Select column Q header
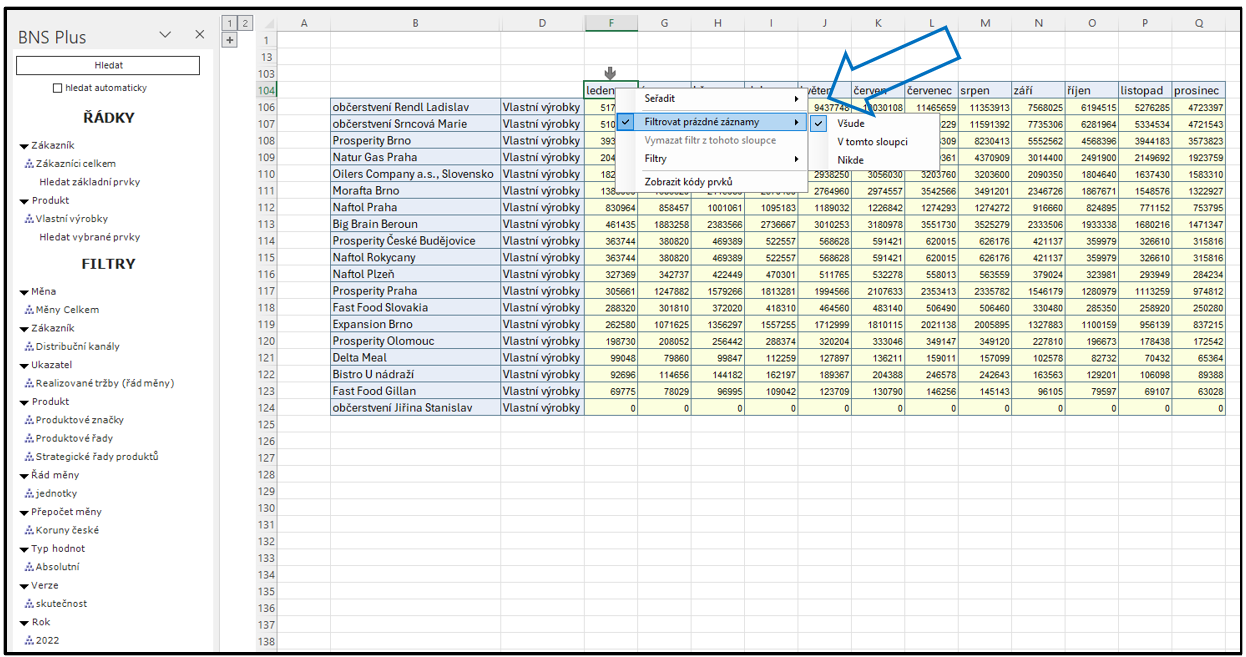 pyautogui.click(x=1198, y=22)
